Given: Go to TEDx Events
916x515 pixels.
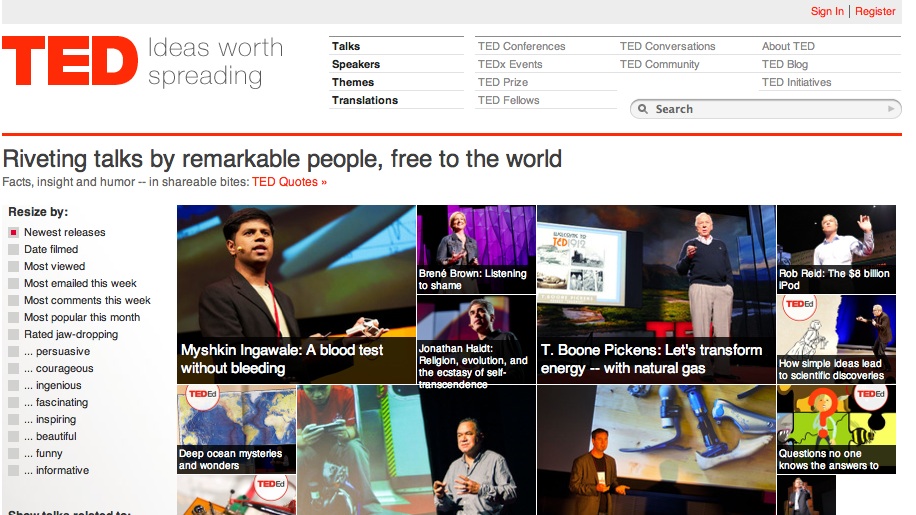Looking at the screenshot, I should 509,64.
